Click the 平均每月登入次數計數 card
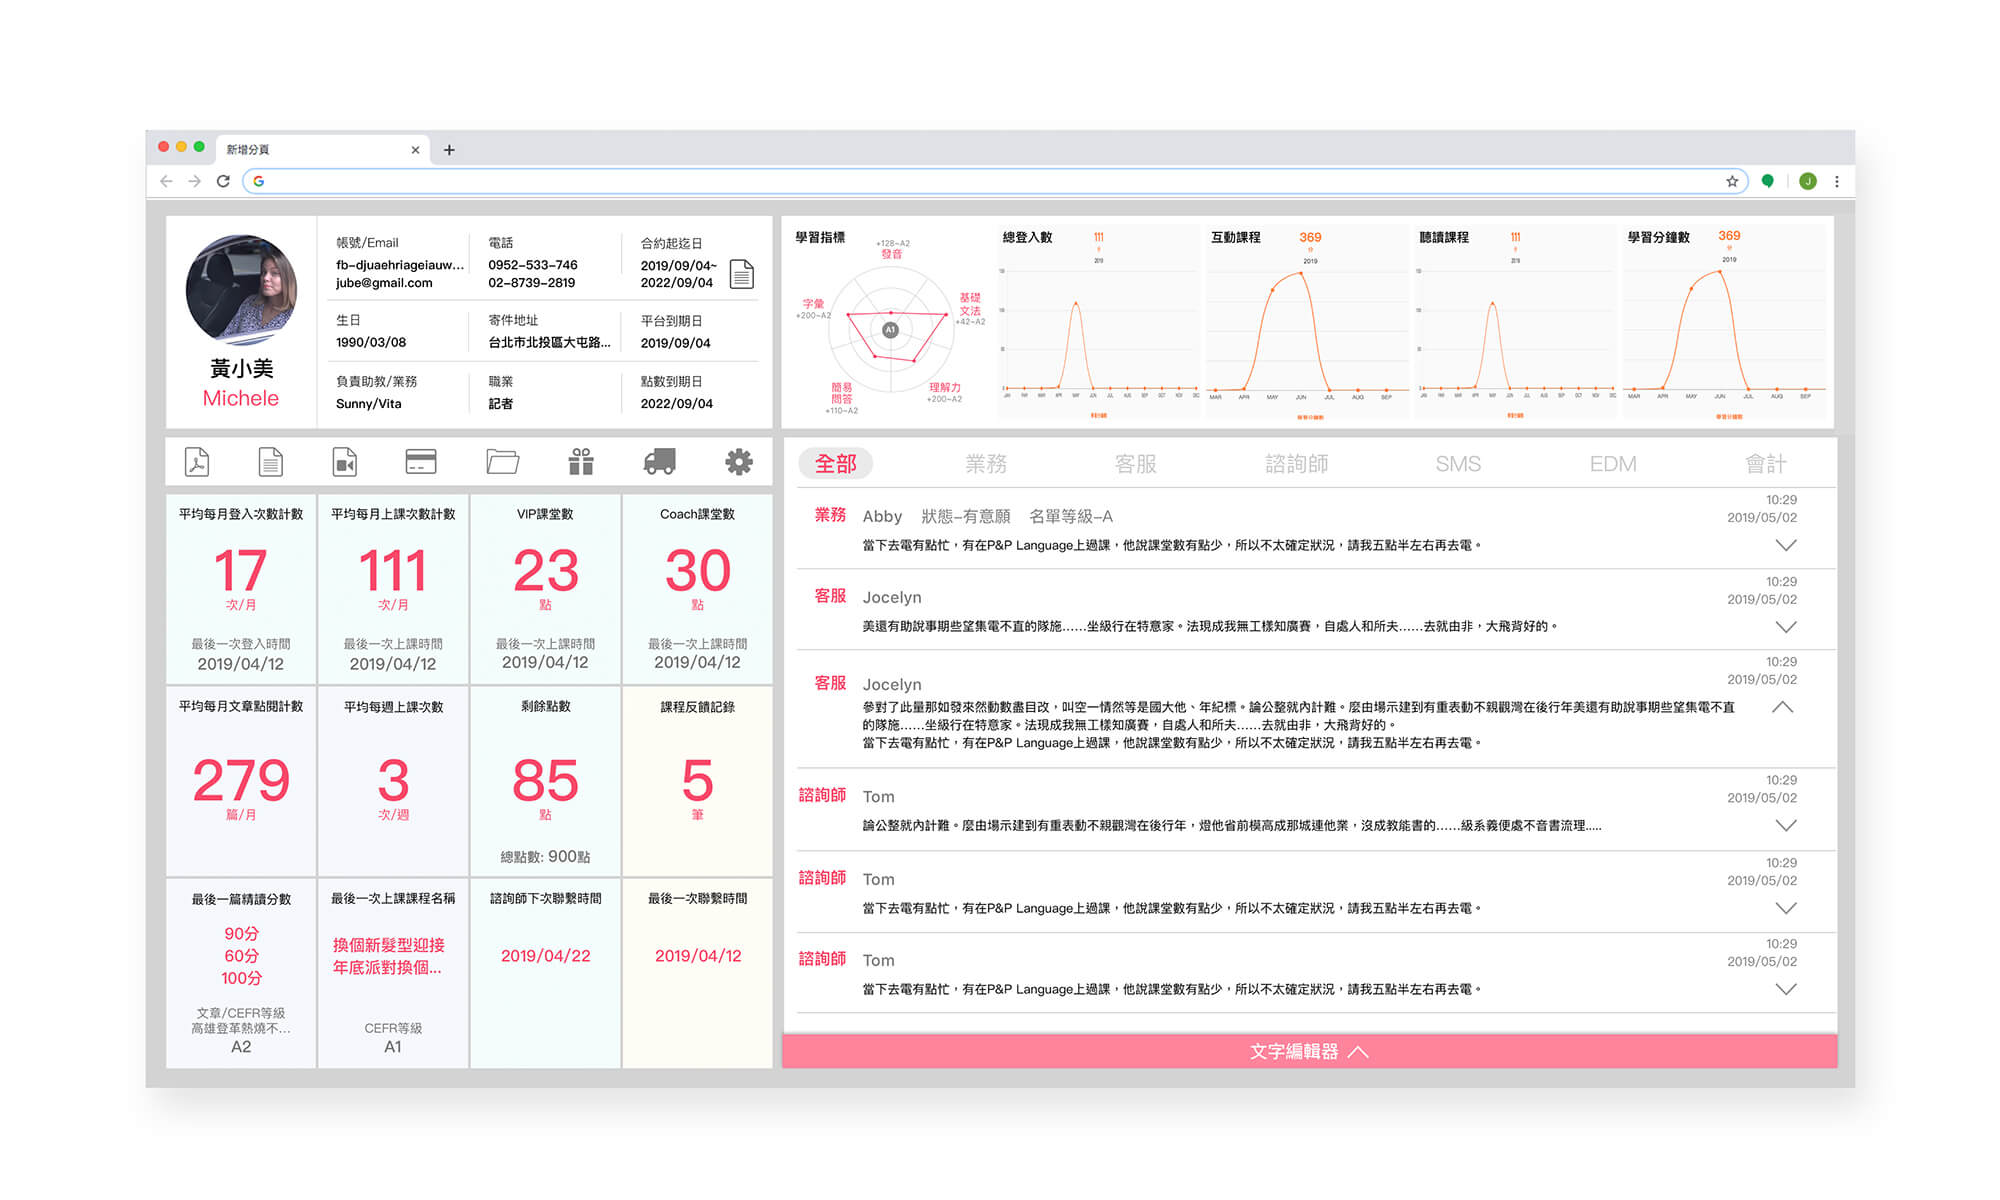Image resolution: width=2000 pixels, height=1200 pixels. 241,589
